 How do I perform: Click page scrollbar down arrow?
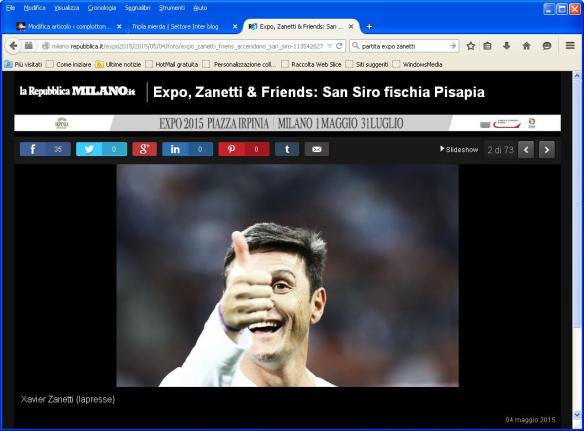pyautogui.click(x=577, y=414)
